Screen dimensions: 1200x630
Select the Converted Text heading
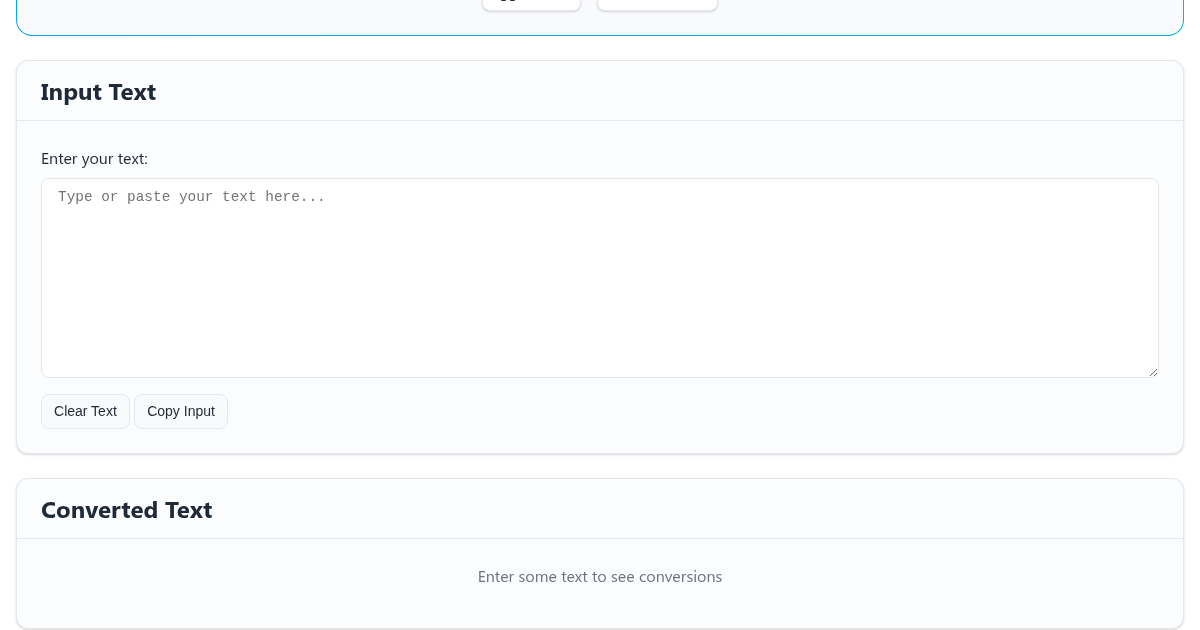pyautogui.click(x=126, y=510)
